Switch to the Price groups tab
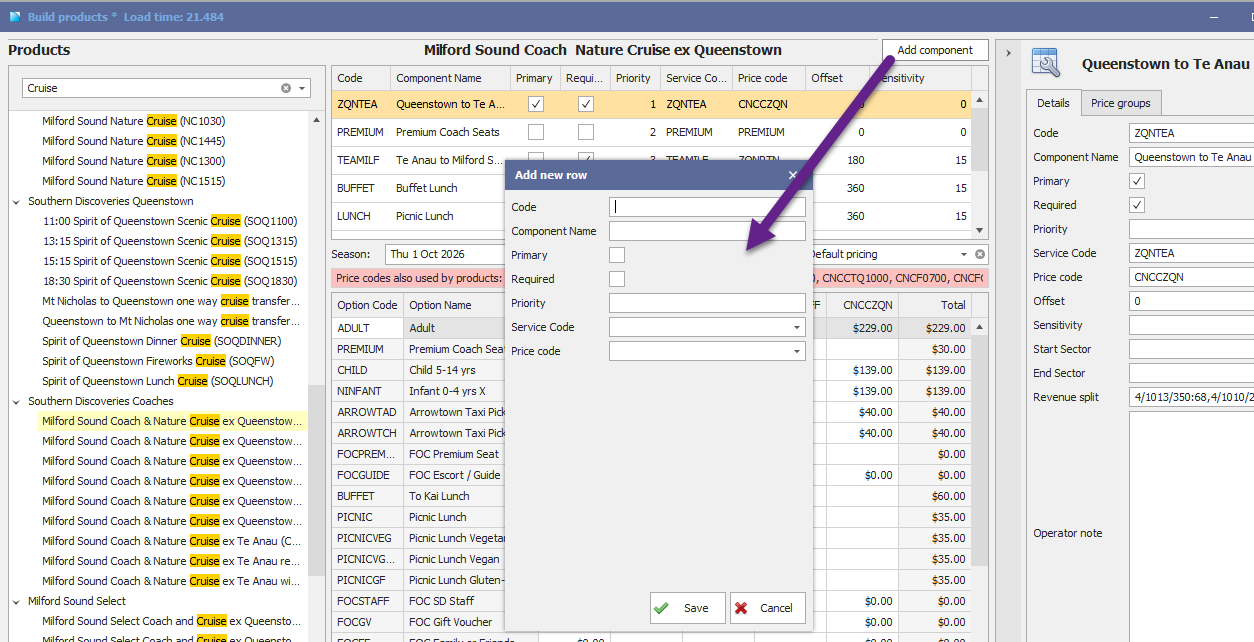The width and height of the screenshot is (1254, 642). [1120, 103]
